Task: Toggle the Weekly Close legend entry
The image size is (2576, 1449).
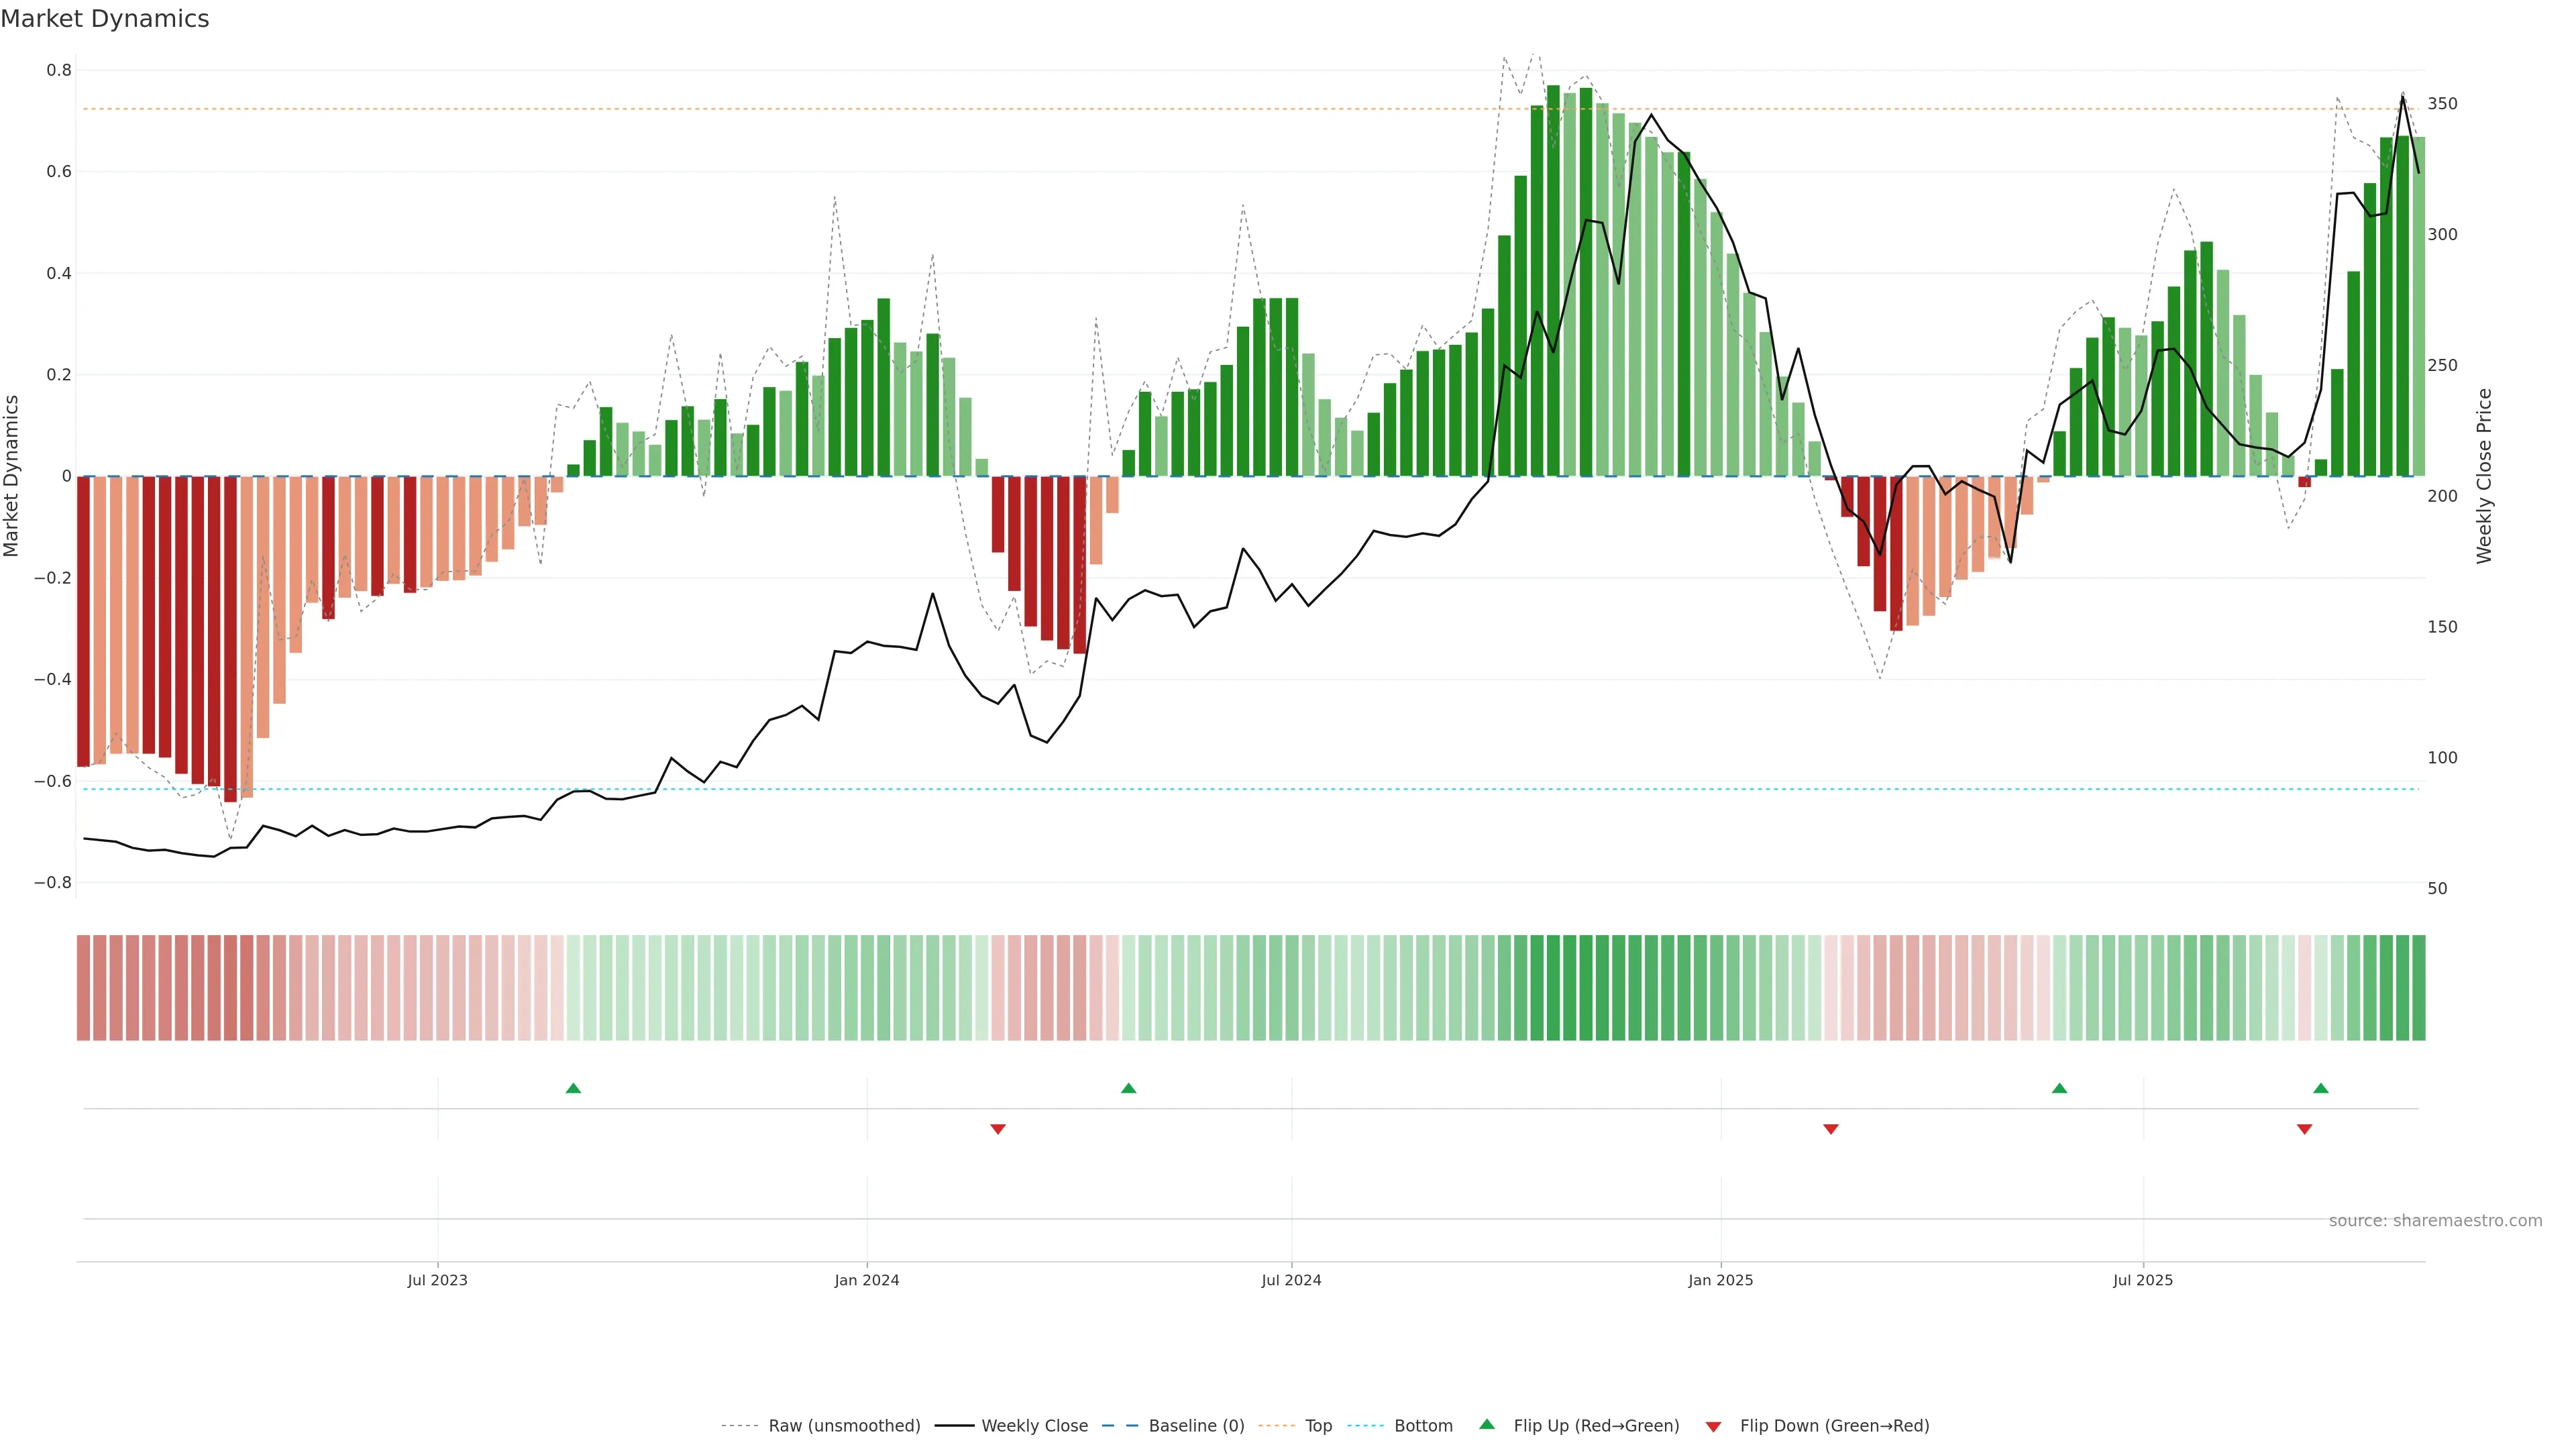Action: tap(1034, 1426)
